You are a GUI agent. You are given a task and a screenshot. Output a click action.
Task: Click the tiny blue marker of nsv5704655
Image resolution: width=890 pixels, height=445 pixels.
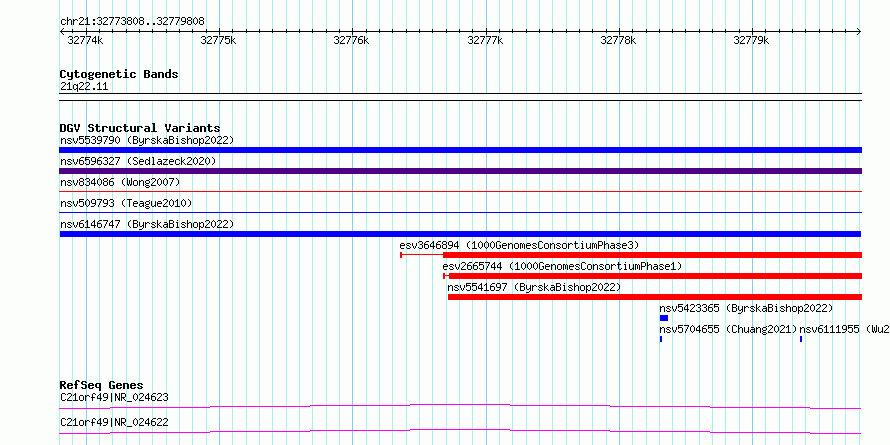tap(661, 339)
